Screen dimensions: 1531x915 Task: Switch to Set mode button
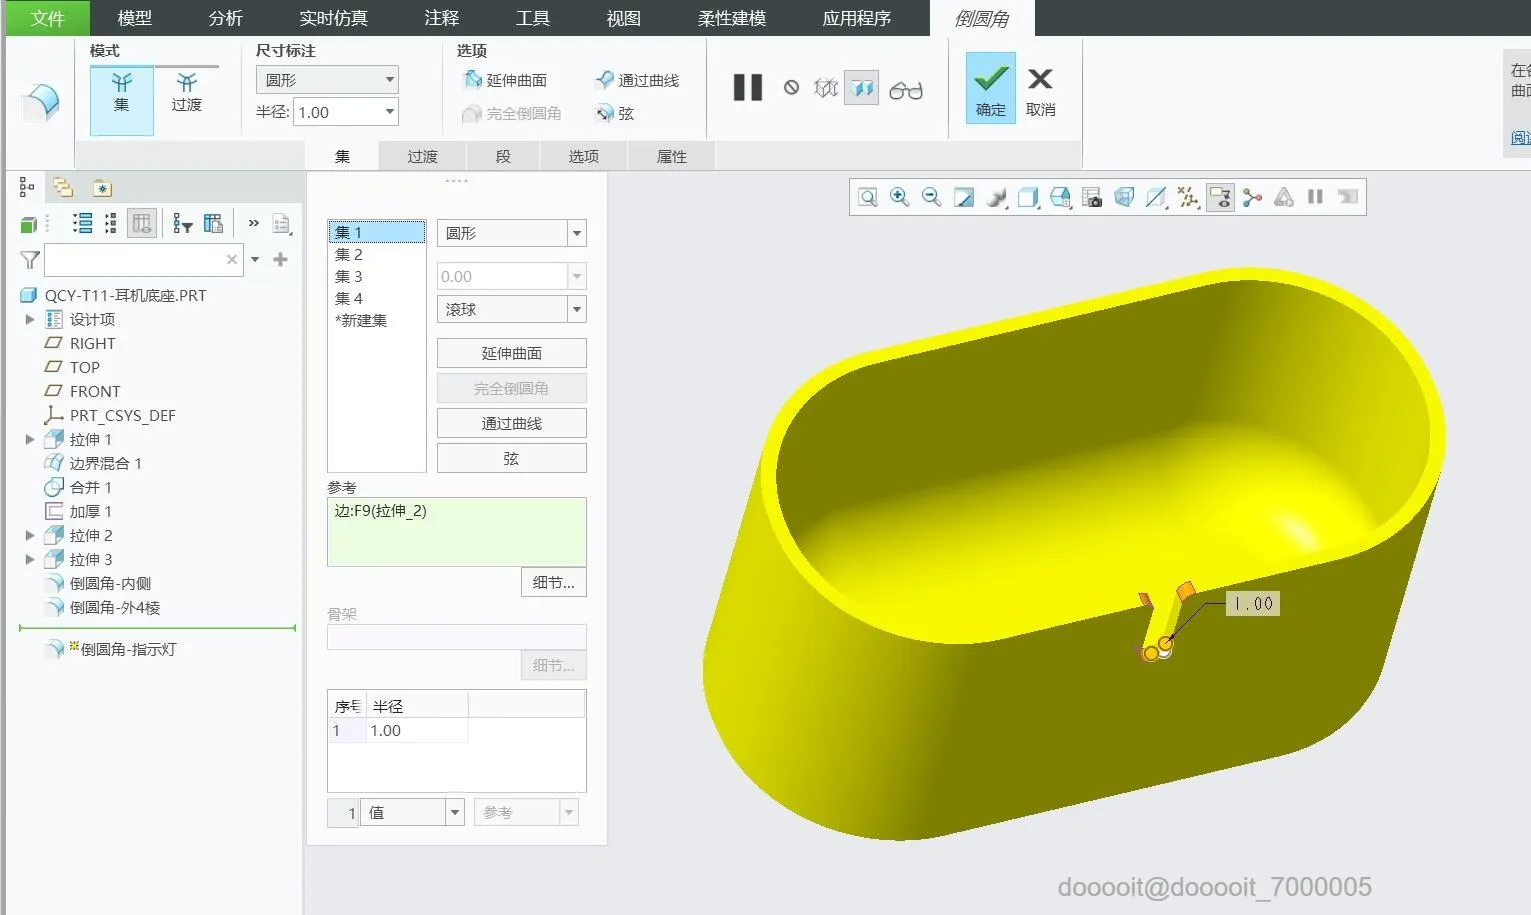(x=122, y=99)
